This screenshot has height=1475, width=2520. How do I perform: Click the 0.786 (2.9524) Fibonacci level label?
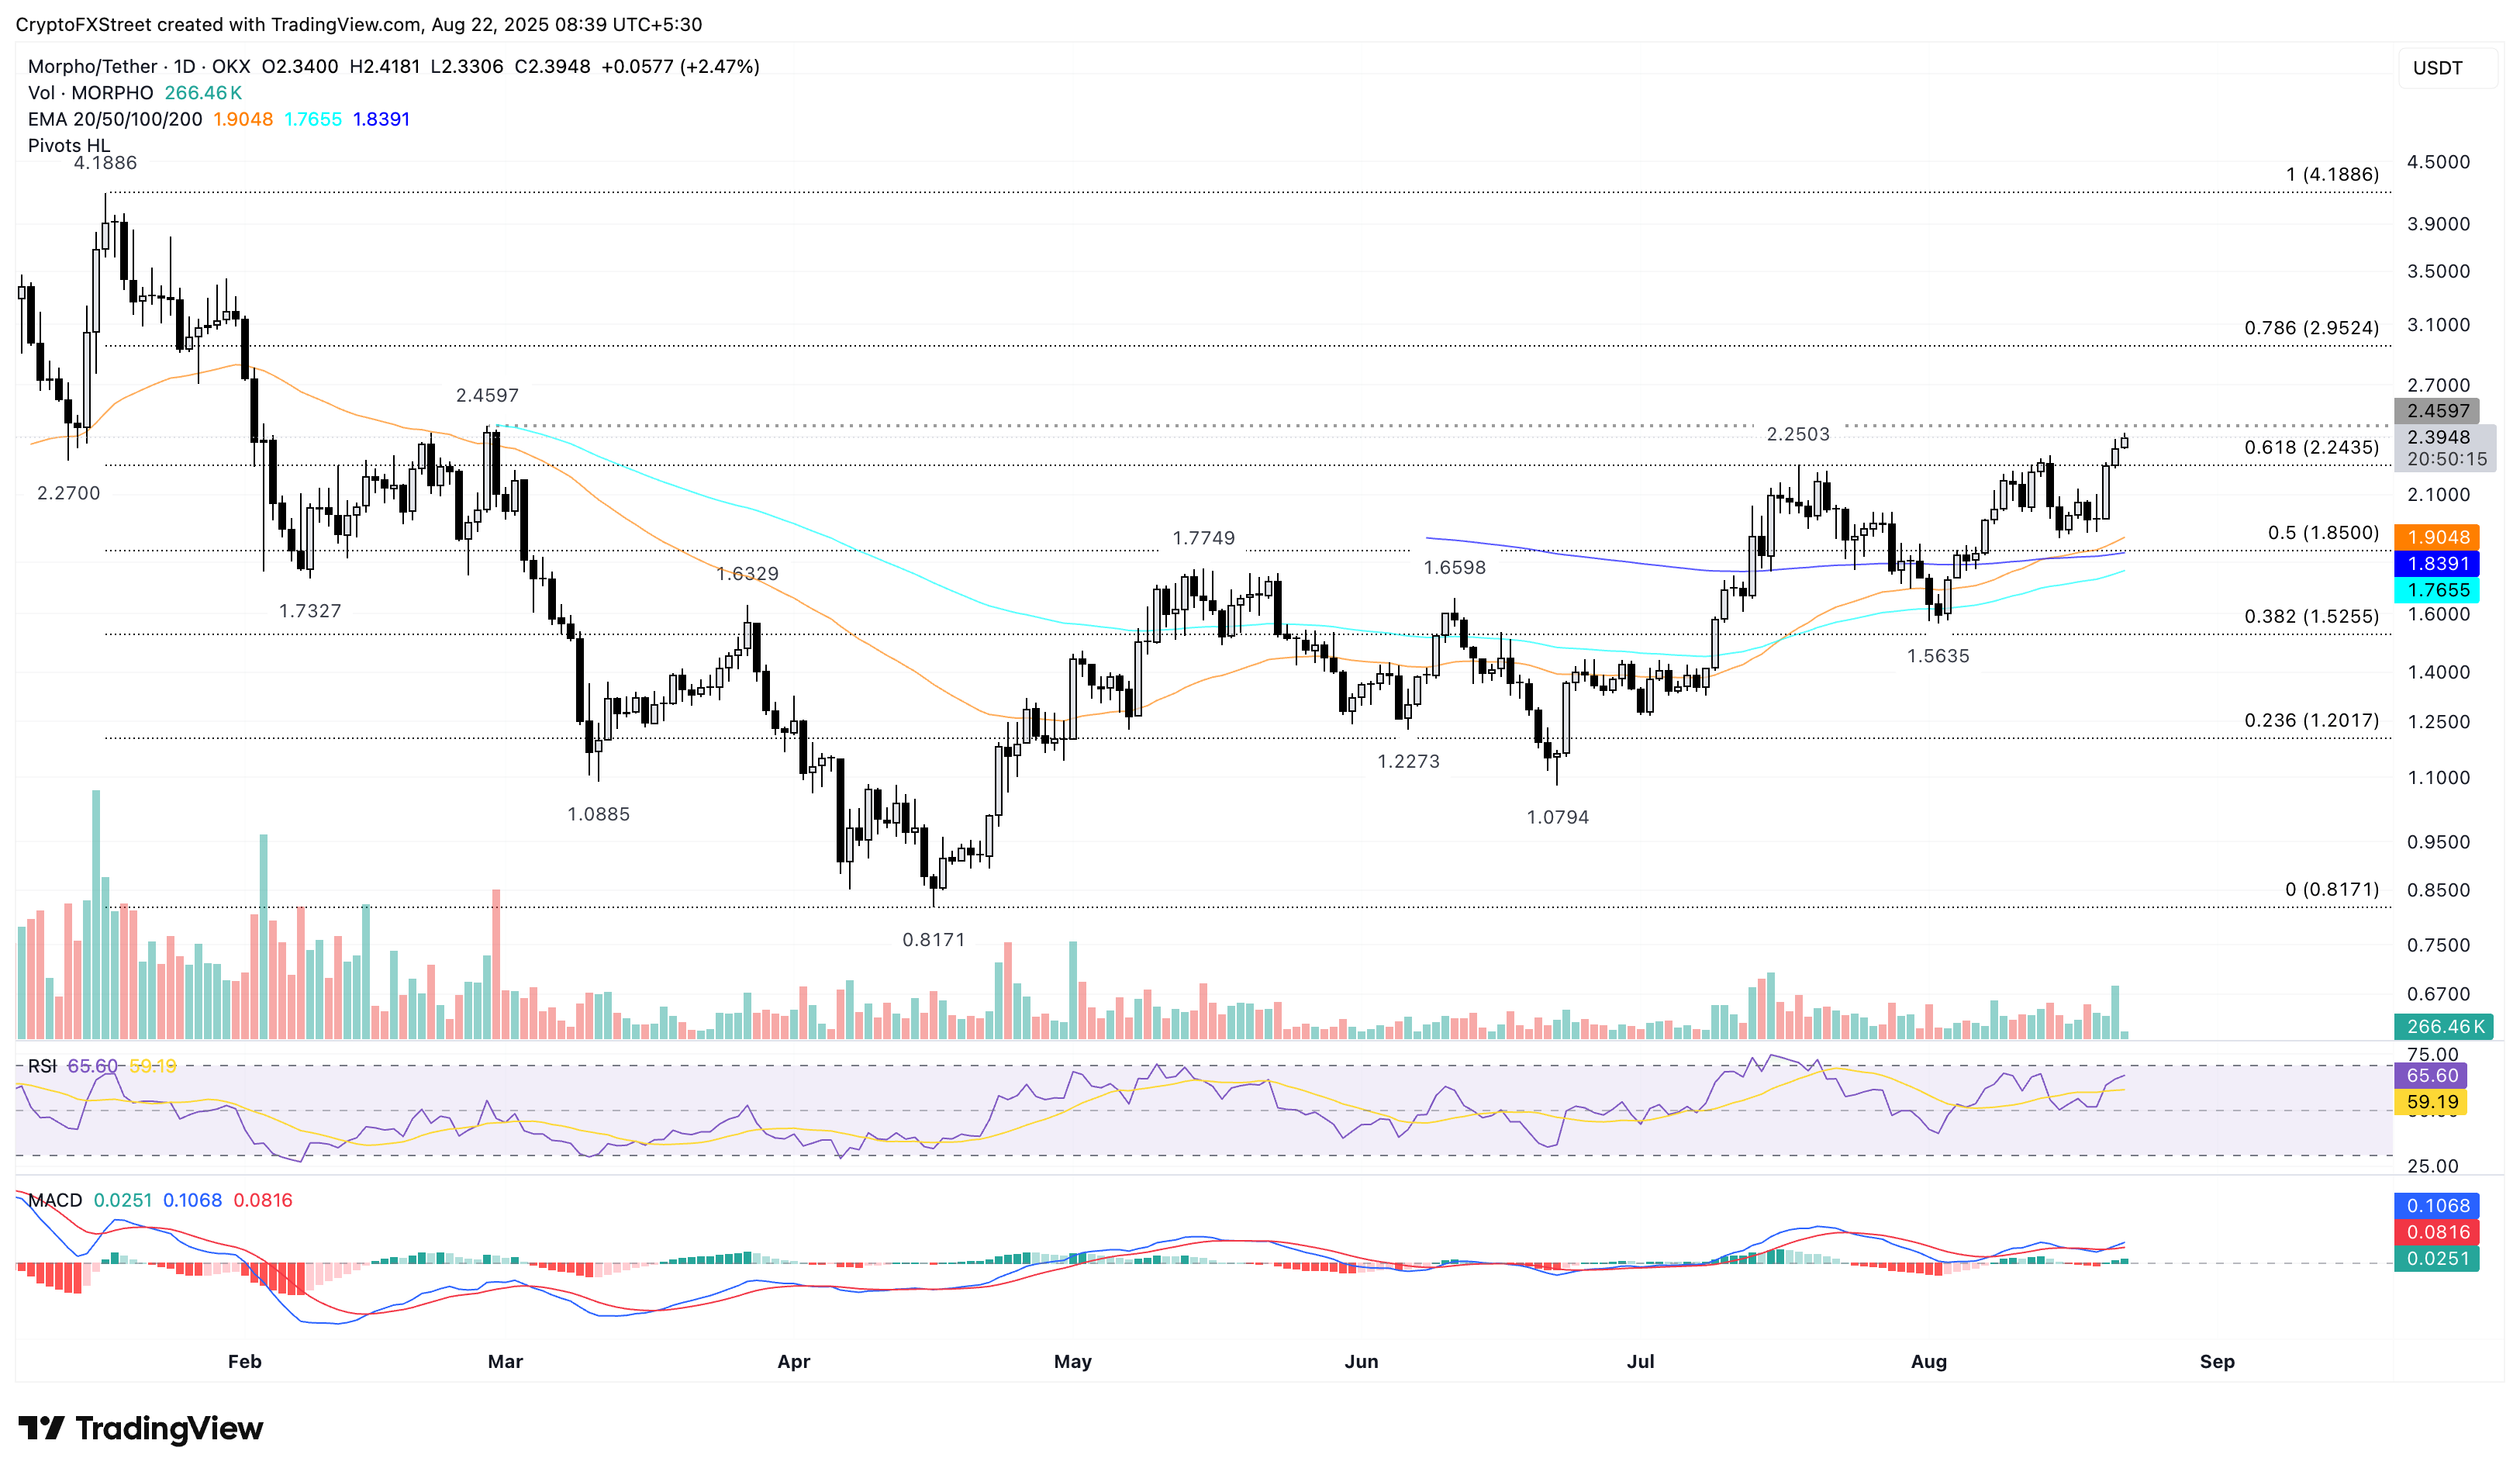(x=2311, y=328)
